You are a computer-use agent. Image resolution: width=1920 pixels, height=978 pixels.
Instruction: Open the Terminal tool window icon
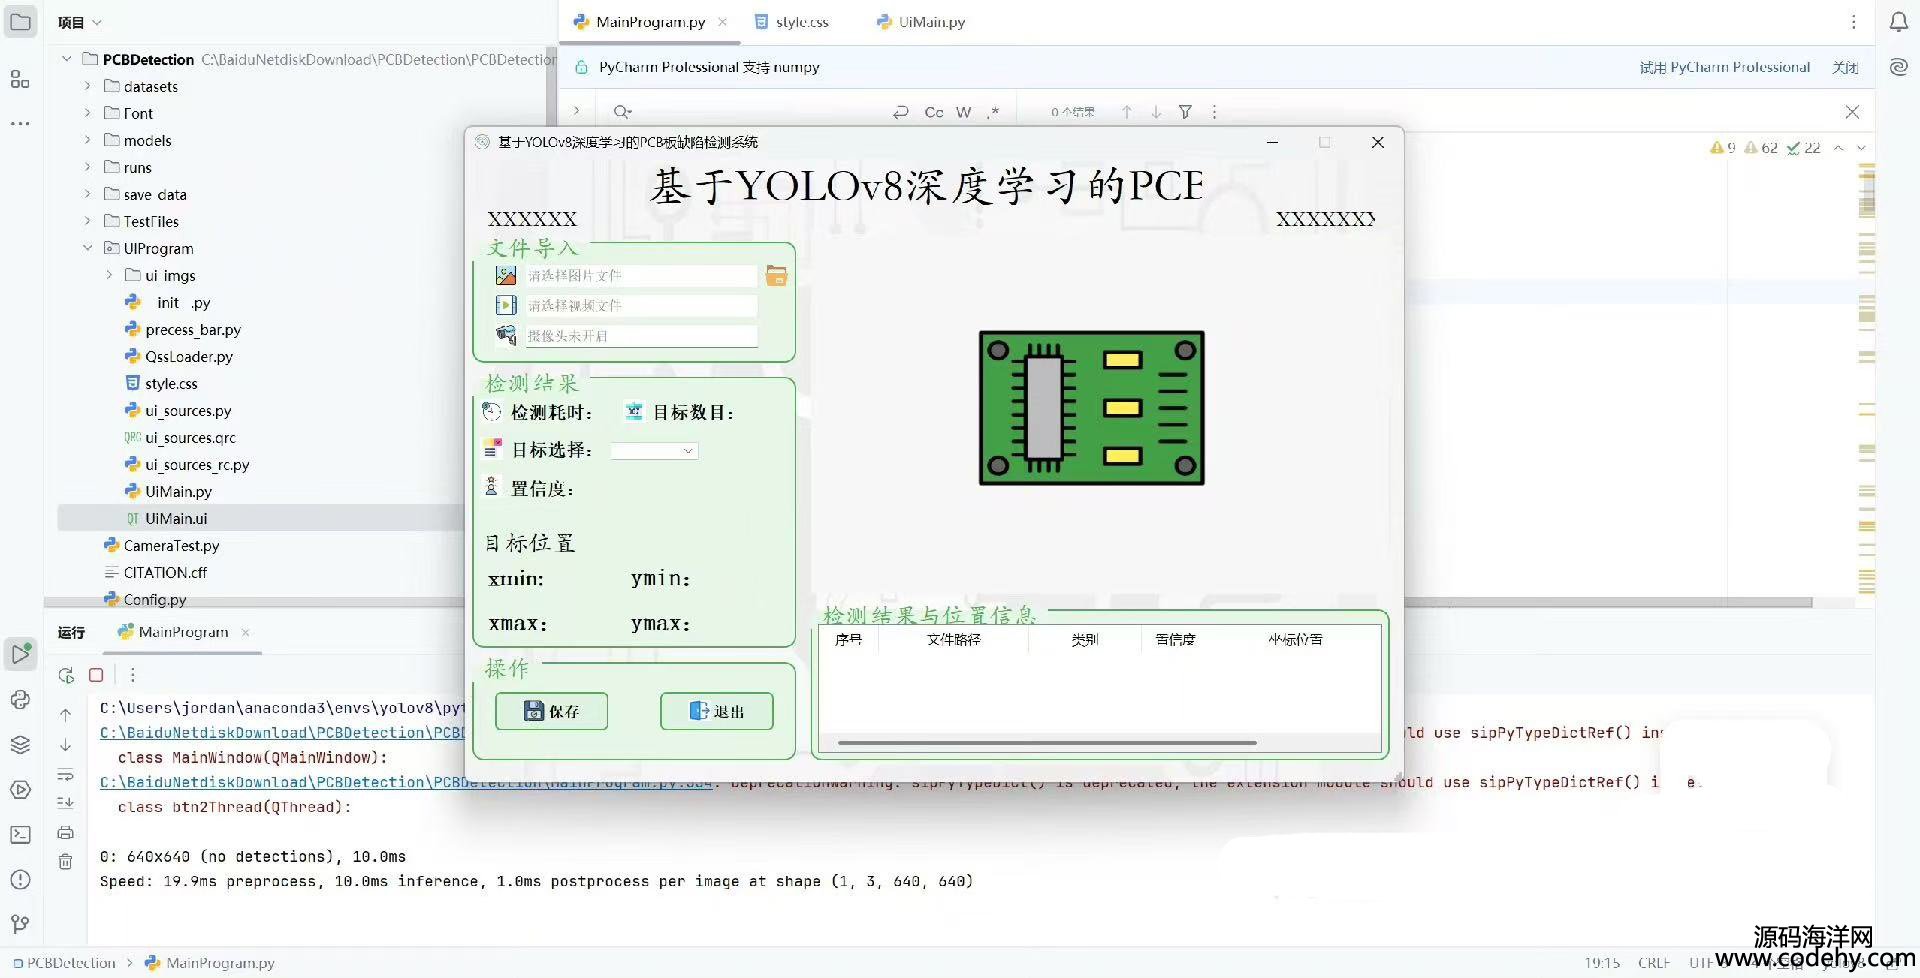(20, 835)
